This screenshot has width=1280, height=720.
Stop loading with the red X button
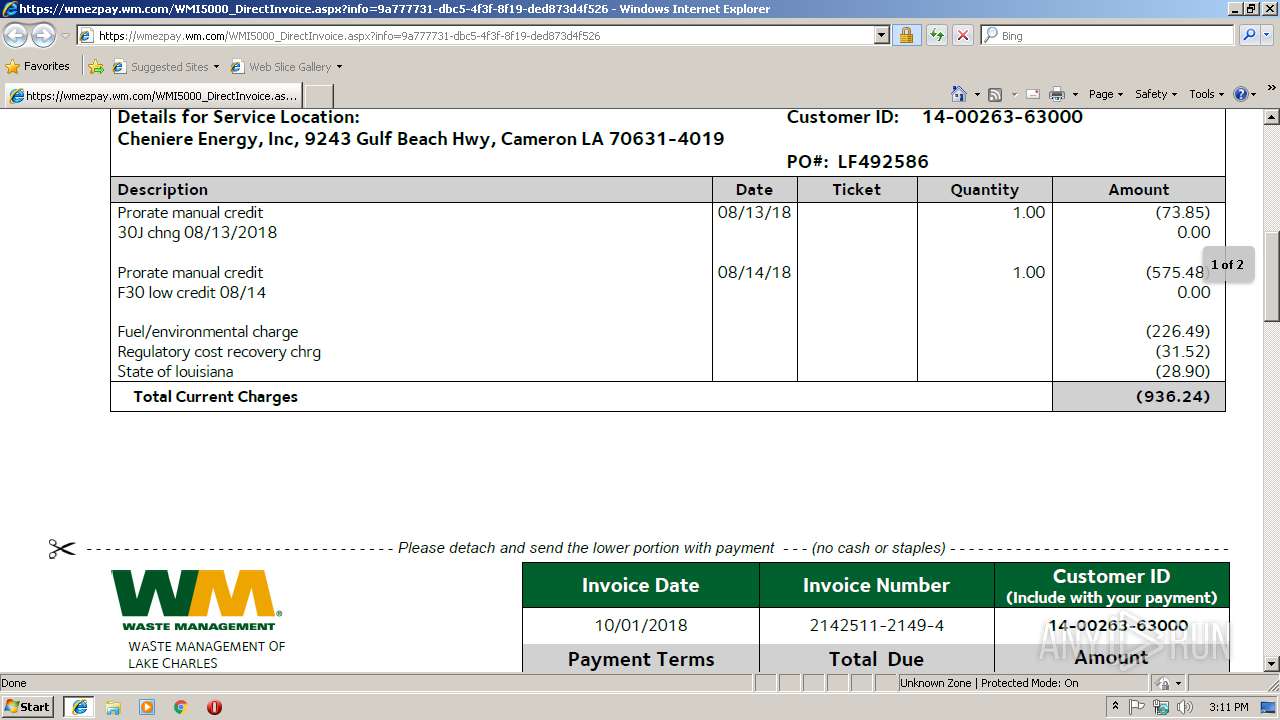(962, 36)
